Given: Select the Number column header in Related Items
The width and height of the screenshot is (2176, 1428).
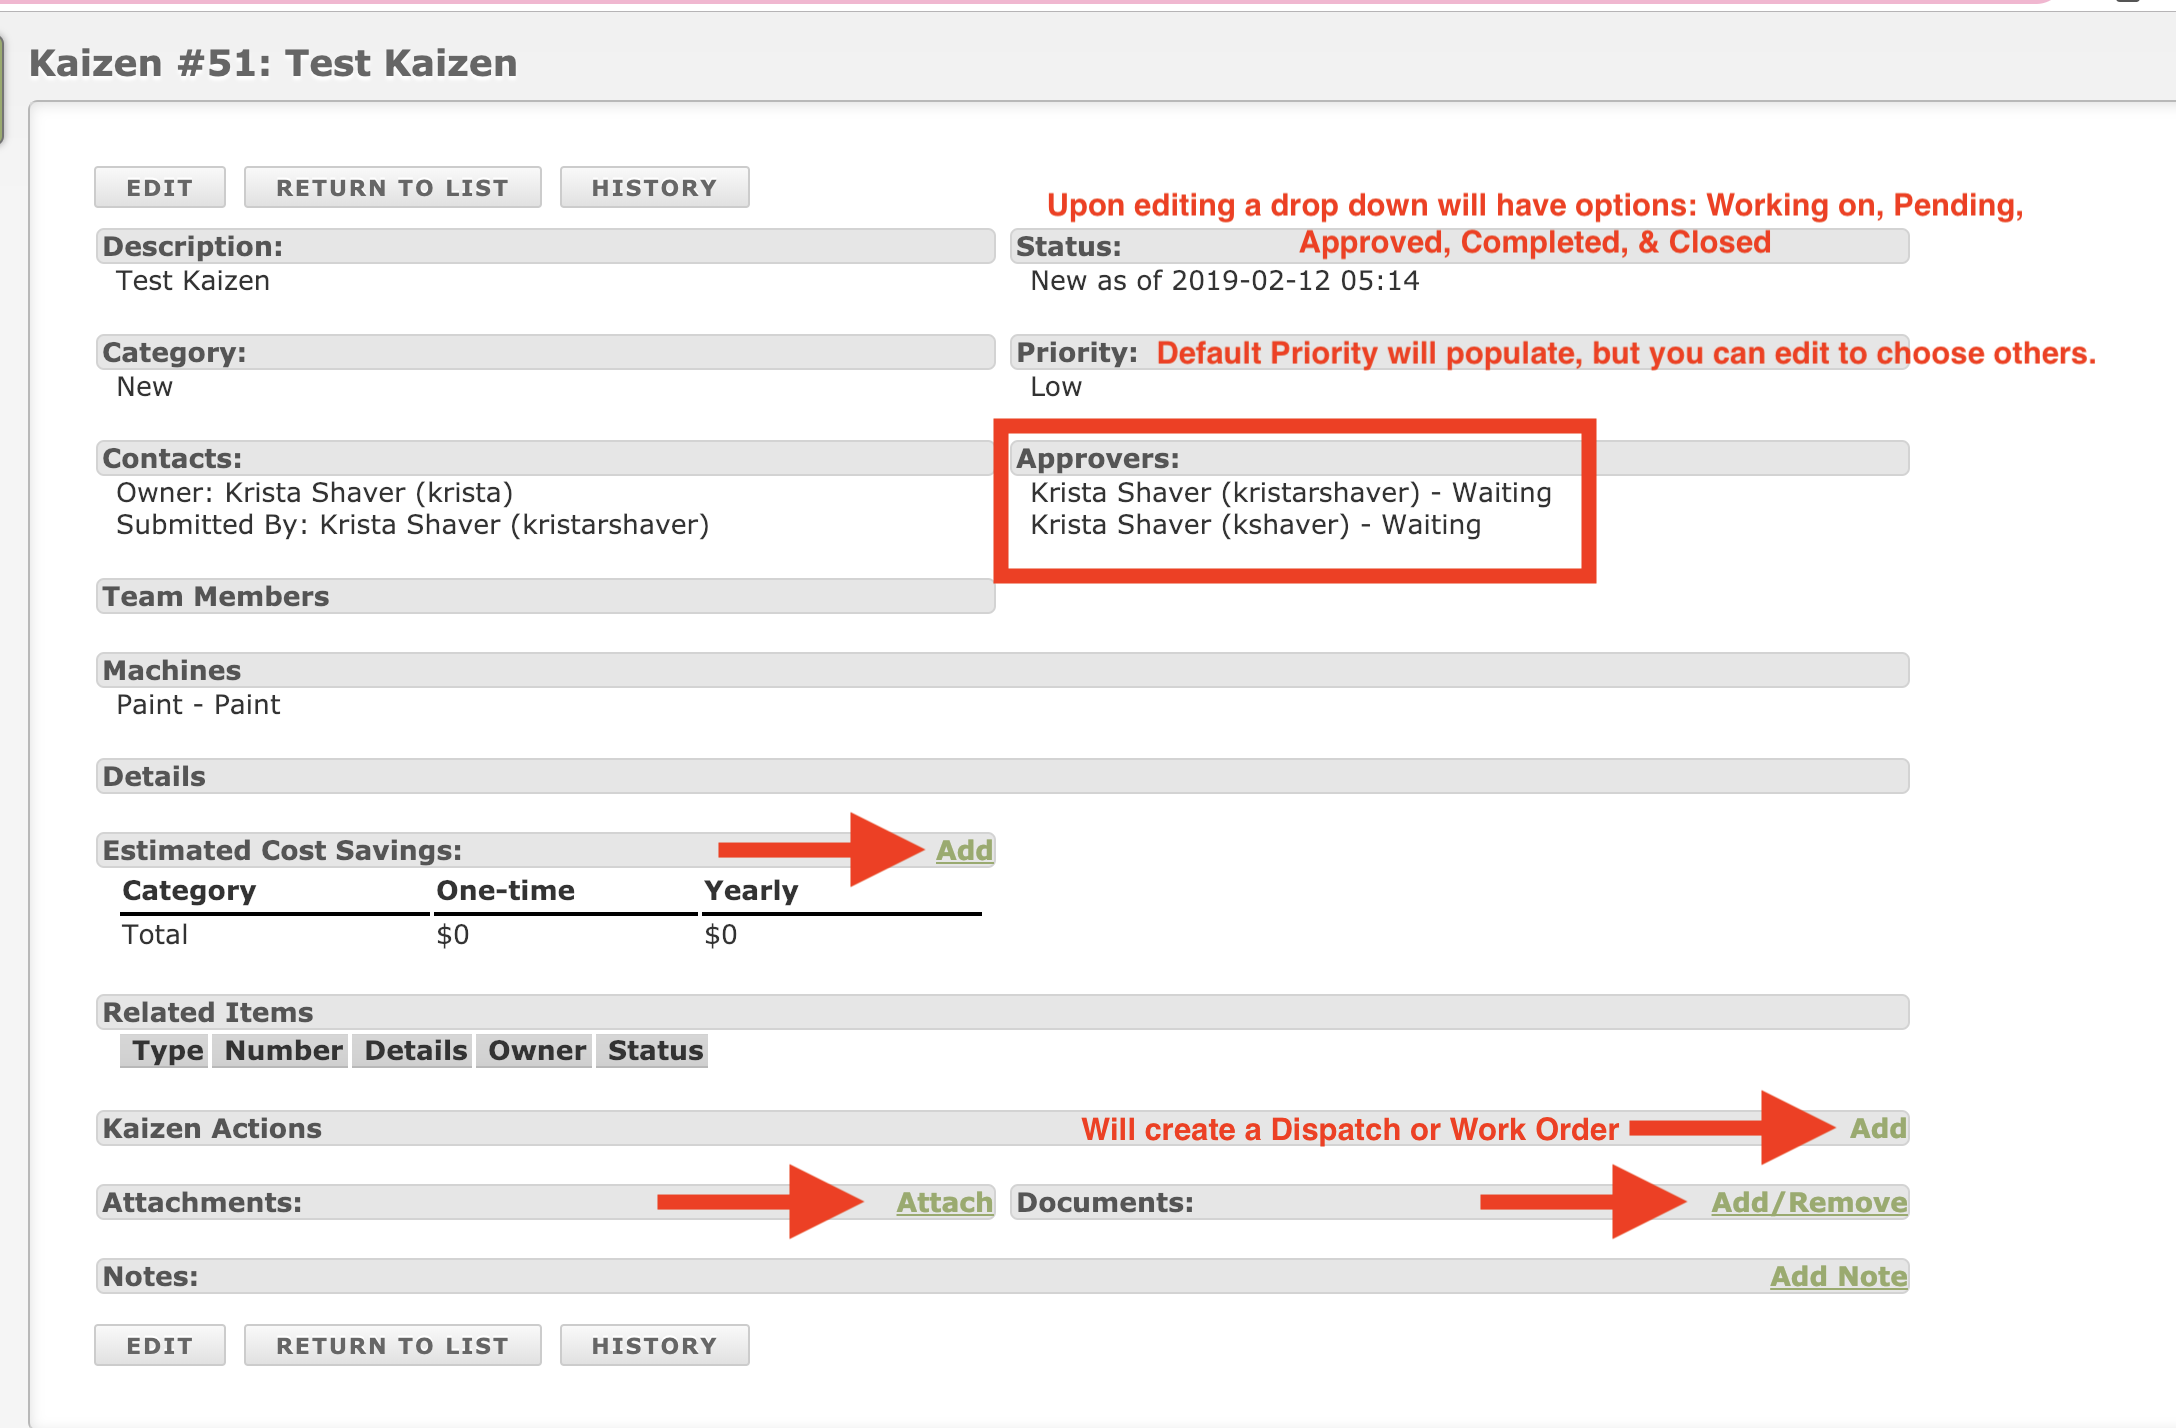Looking at the screenshot, I should point(281,1051).
